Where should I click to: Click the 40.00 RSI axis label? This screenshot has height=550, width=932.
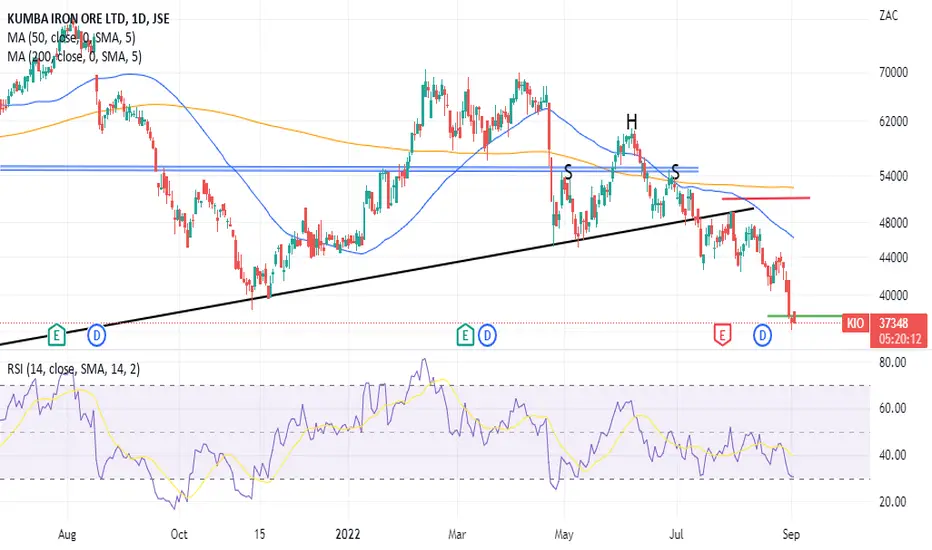point(892,455)
